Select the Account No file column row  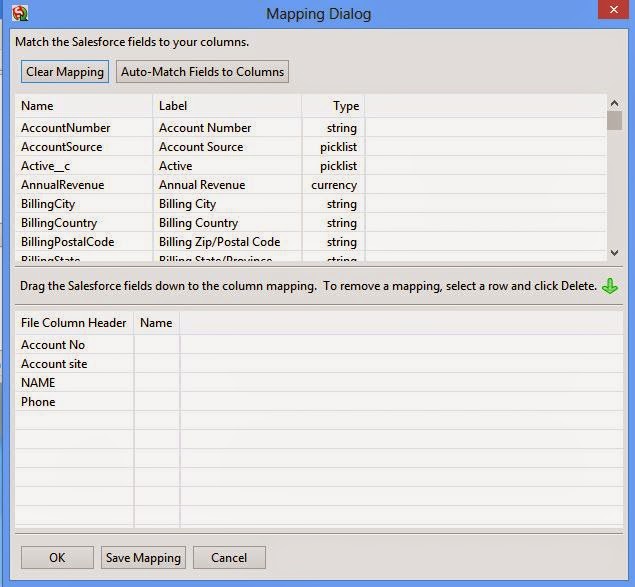click(319, 345)
